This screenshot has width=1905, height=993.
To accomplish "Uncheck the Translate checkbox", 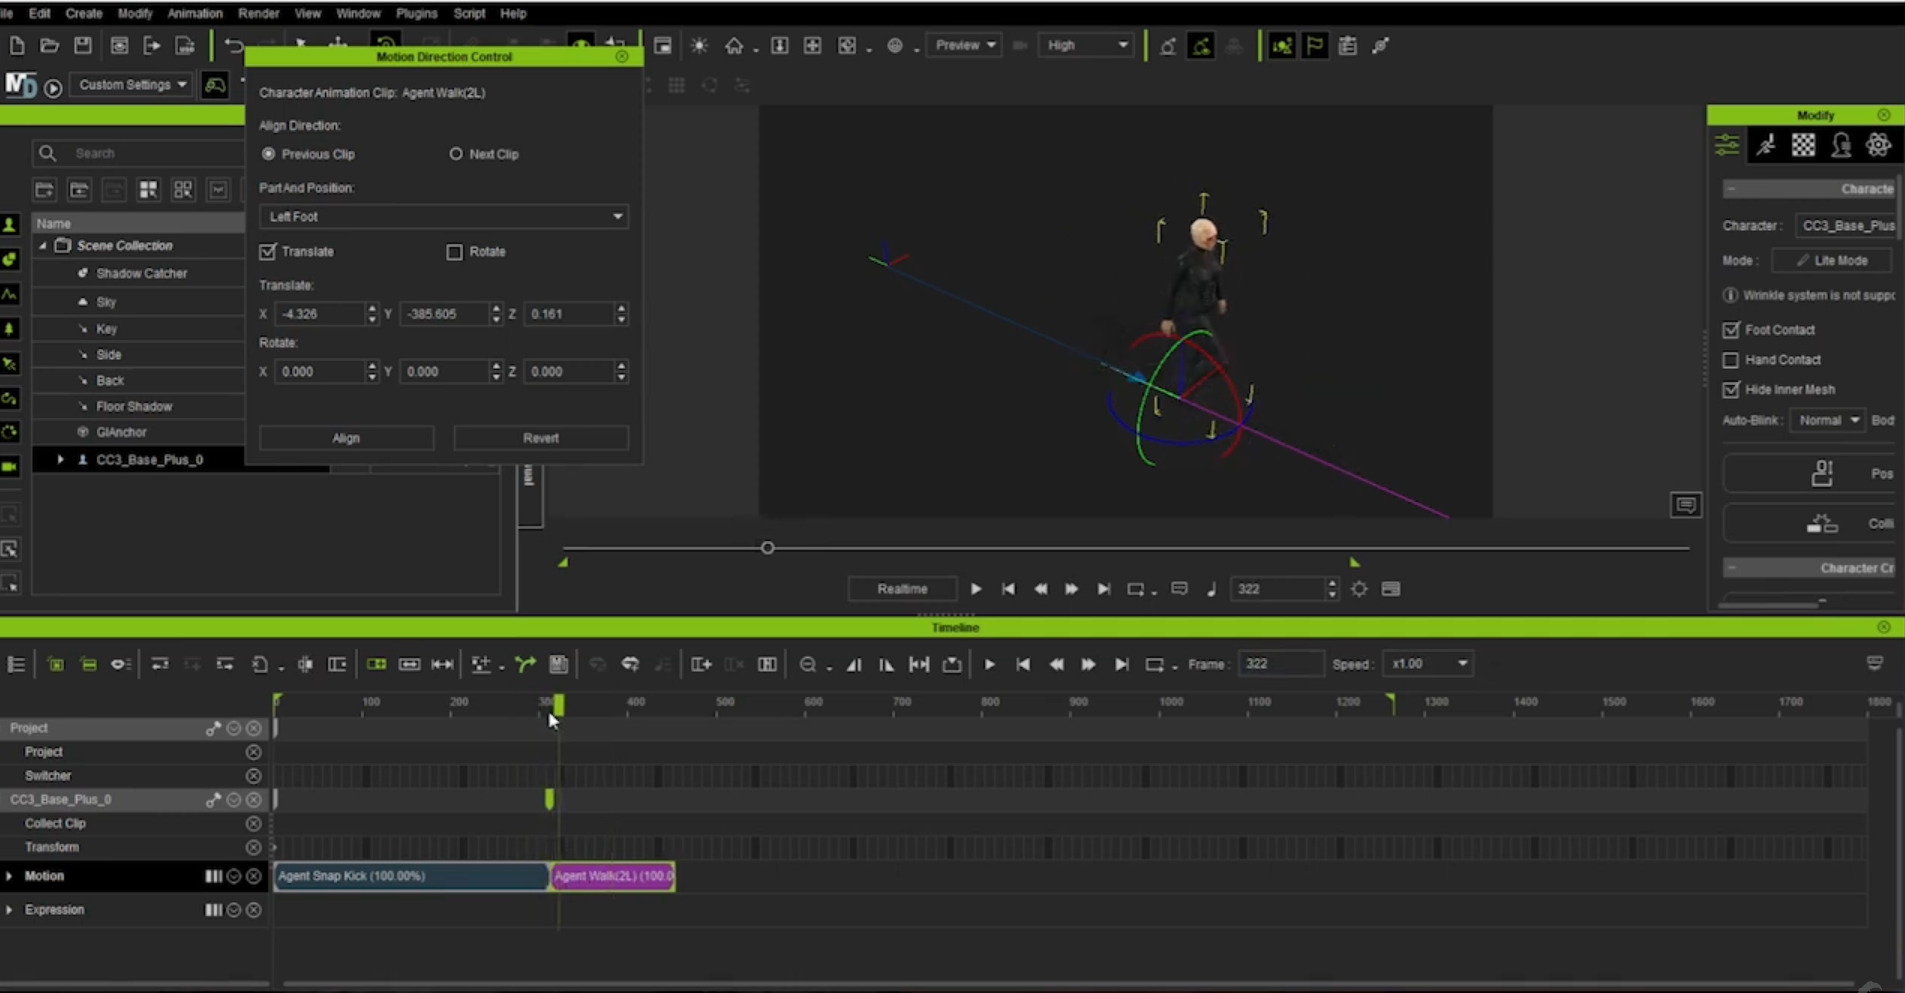I will point(268,251).
